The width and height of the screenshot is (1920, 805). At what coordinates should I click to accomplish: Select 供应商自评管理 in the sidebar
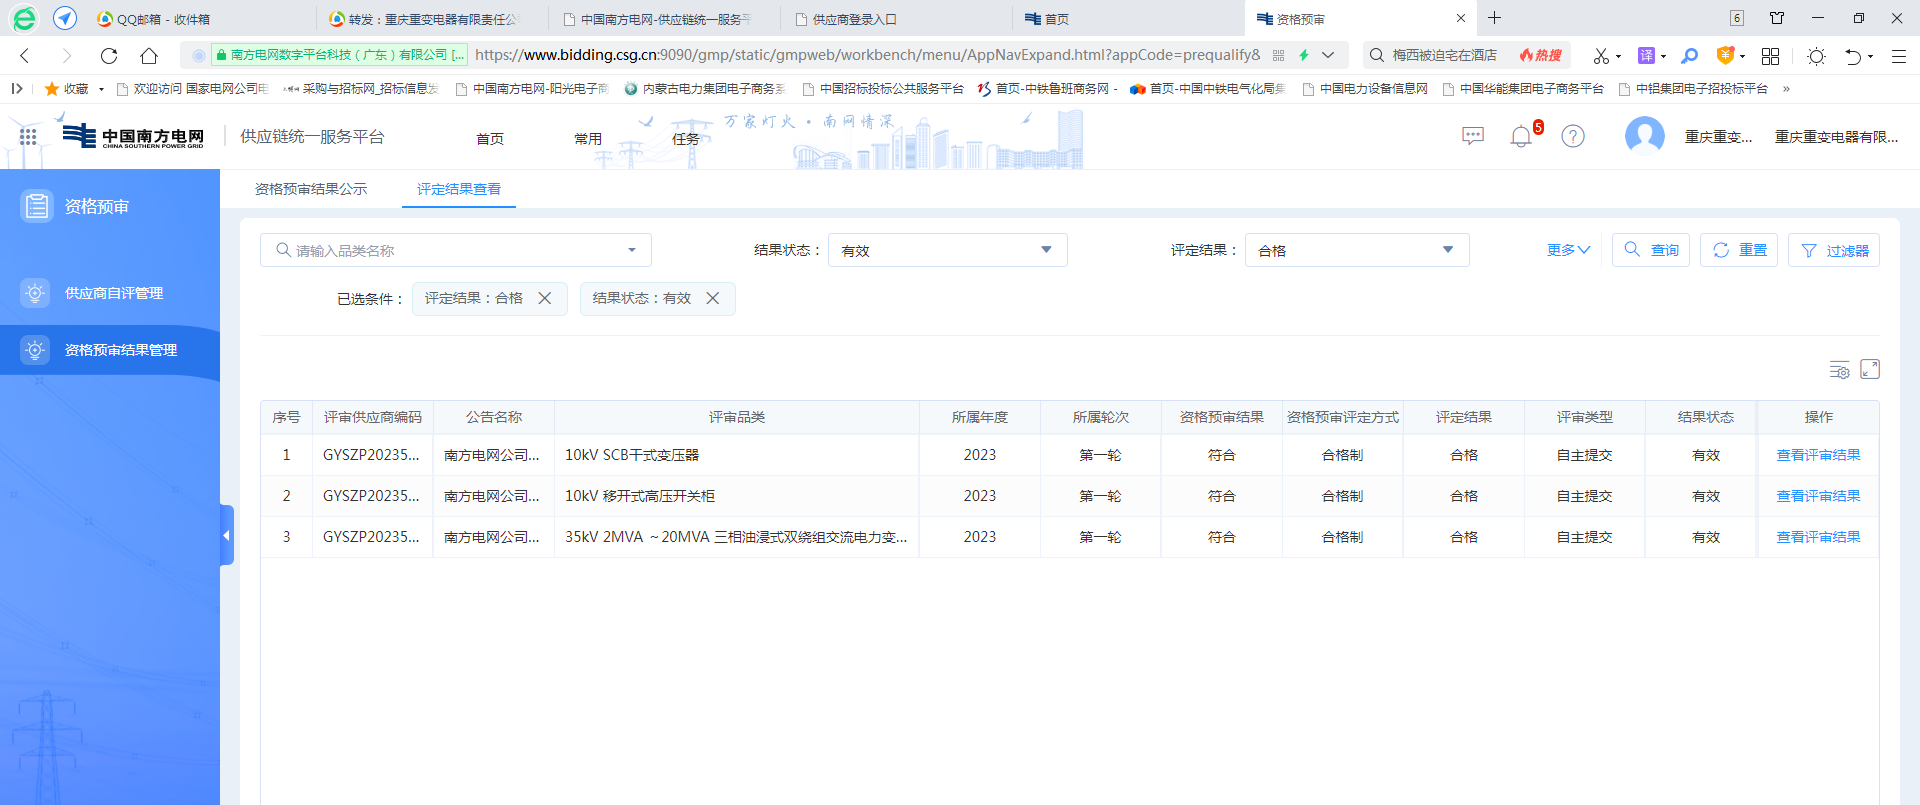click(x=113, y=293)
